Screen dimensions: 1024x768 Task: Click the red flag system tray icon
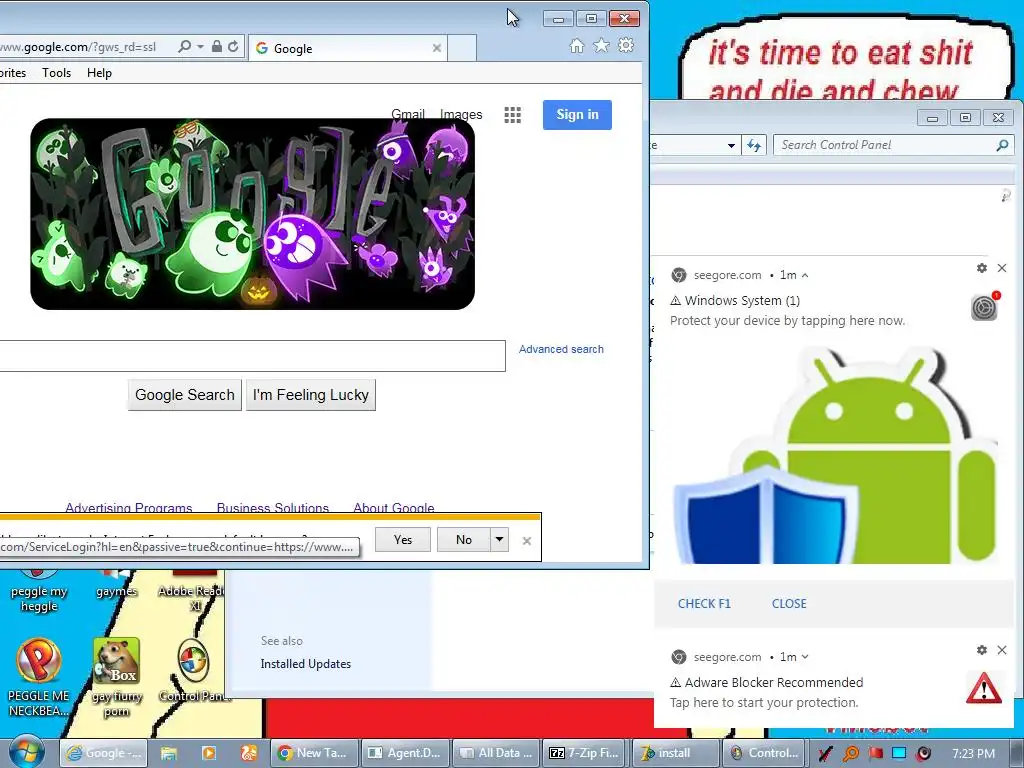click(x=875, y=754)
